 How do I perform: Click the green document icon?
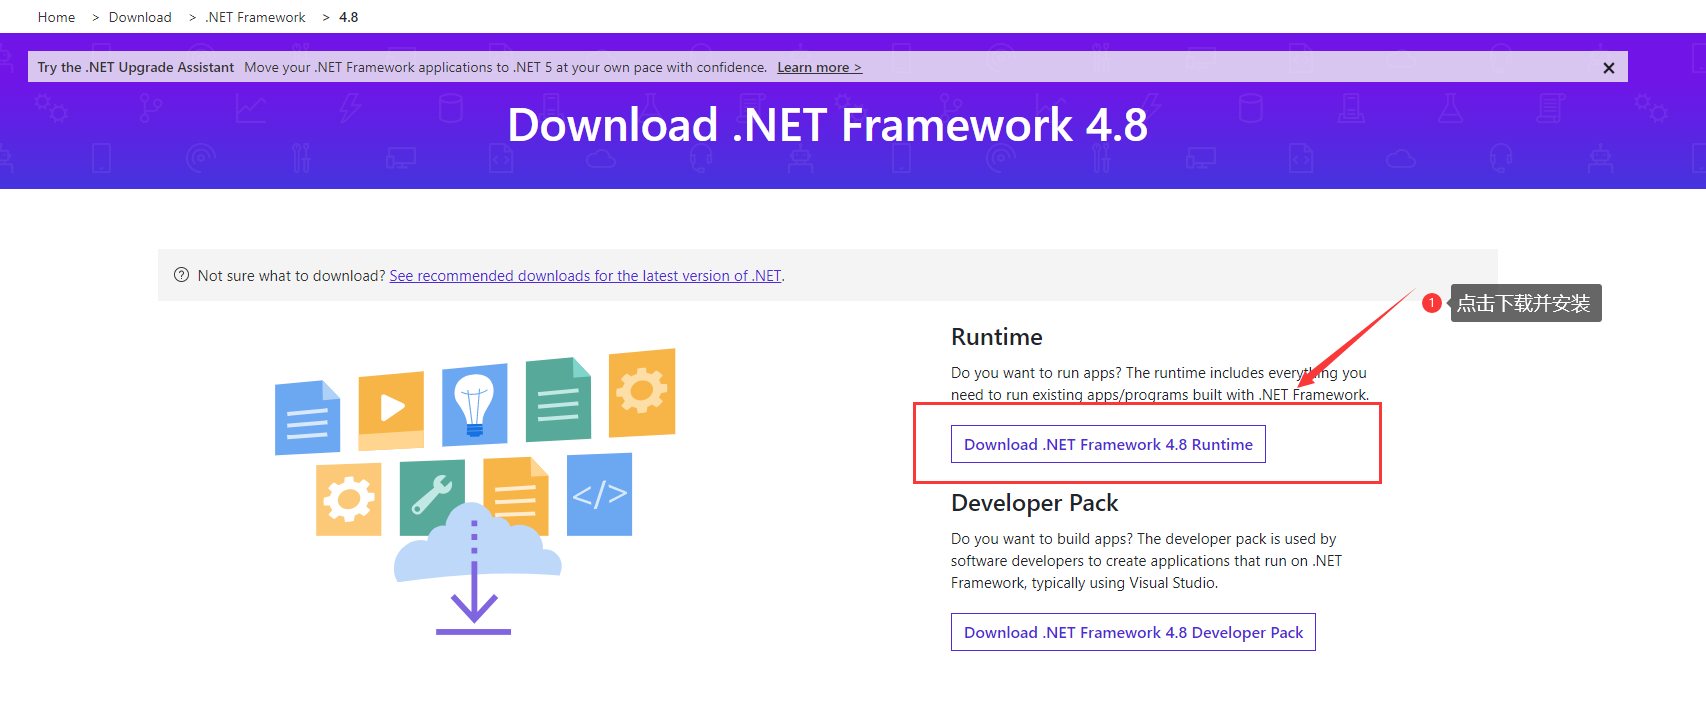click(x=558, y=399)
